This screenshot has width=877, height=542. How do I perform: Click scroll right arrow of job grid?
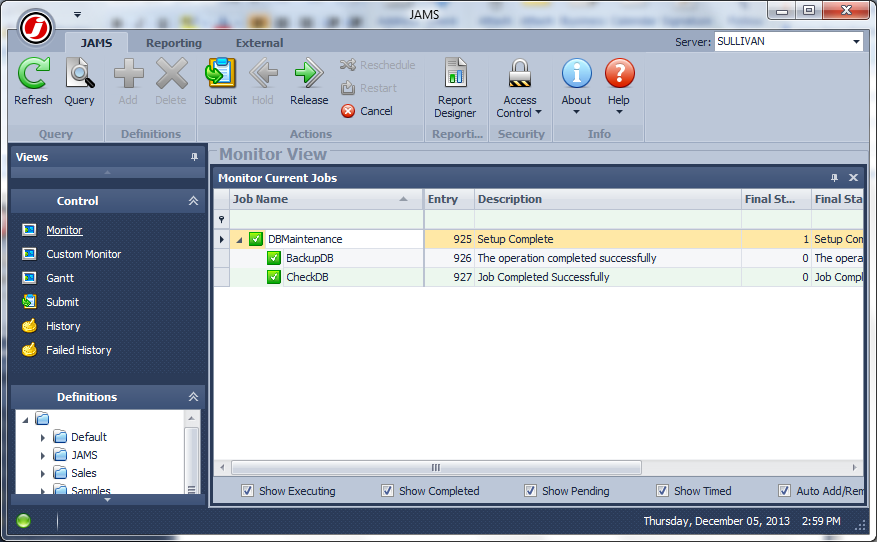coord(854,468)
